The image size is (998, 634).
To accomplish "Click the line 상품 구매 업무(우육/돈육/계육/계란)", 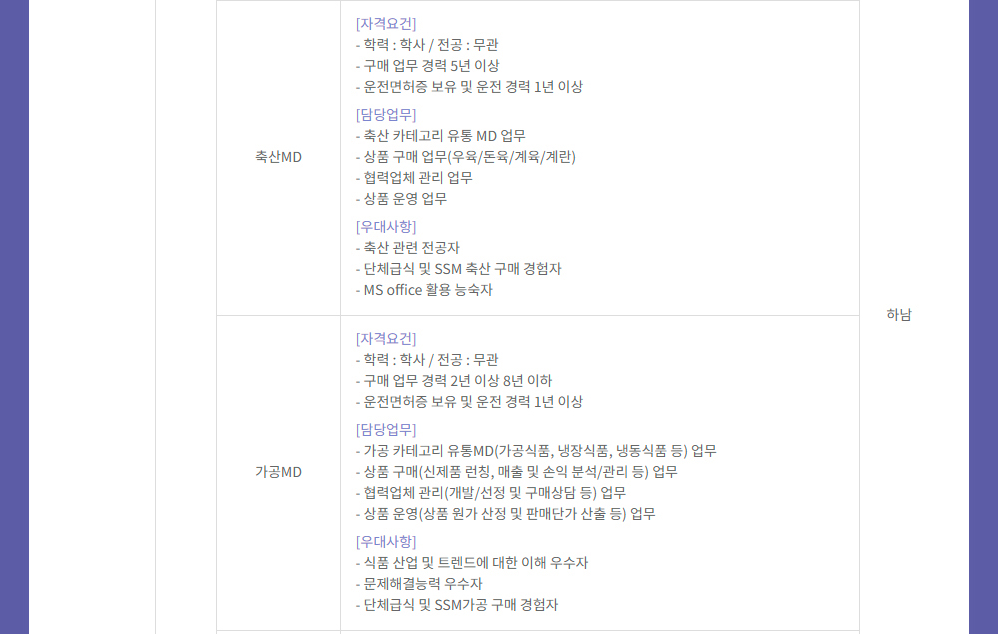I will pos(466,157).
